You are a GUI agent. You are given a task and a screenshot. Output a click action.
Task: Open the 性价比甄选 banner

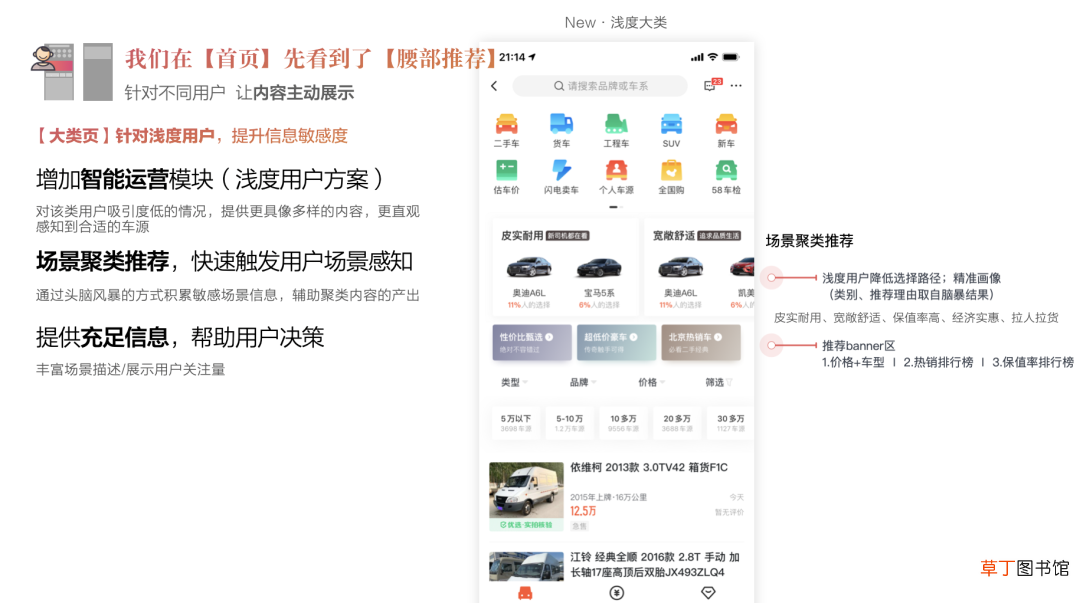[x=532, y=343]
